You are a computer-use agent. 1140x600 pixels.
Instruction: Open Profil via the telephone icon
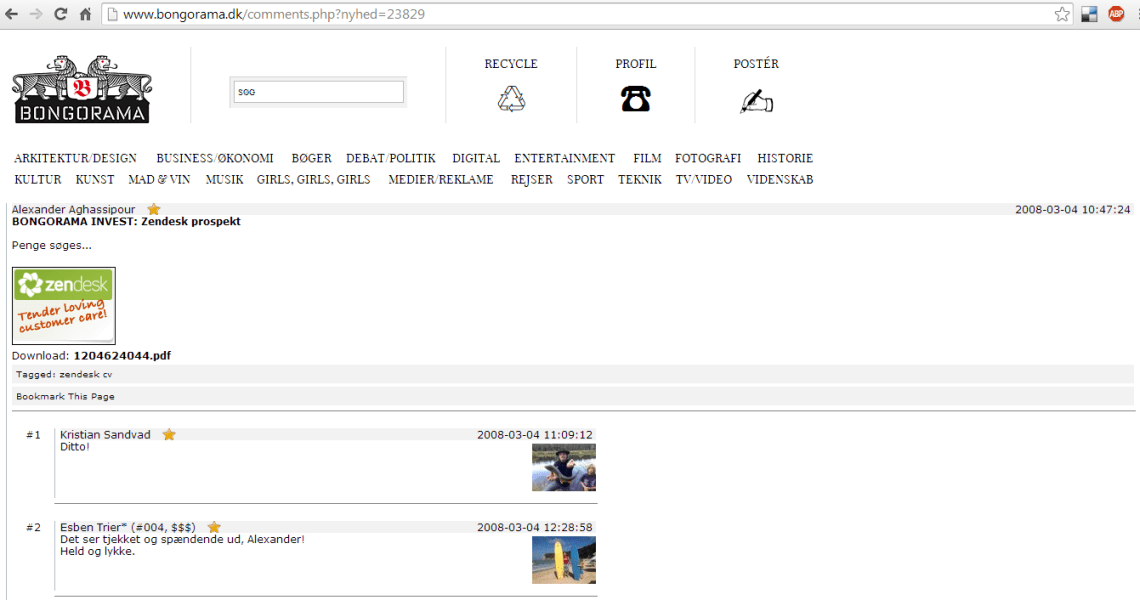click(636, 97)
